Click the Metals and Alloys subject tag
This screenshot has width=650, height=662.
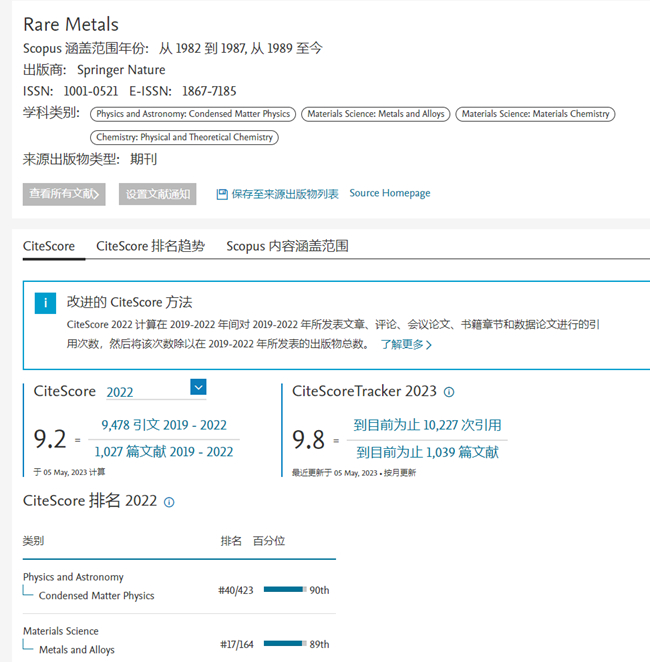coord(376,114)
